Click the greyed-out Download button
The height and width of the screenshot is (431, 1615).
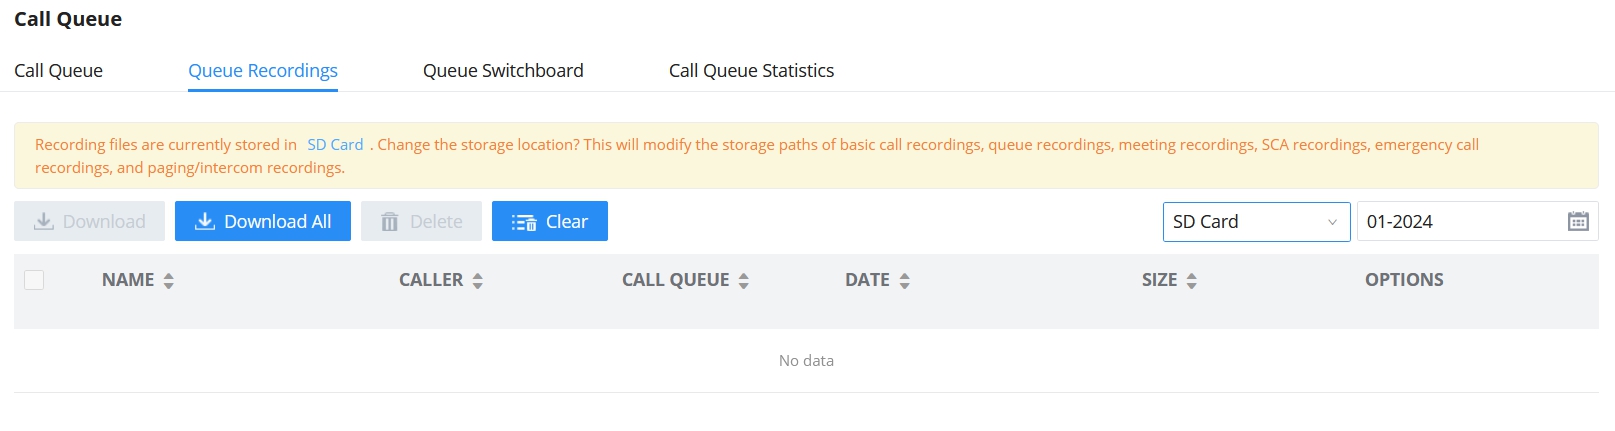(x=90, y=222)
